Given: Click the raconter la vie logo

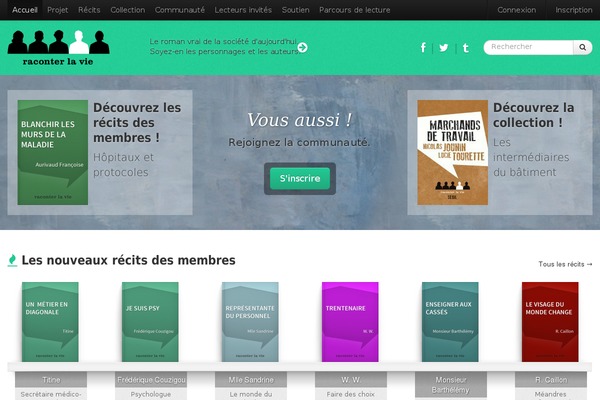Looking at the screenshot, I should [59, 48].
